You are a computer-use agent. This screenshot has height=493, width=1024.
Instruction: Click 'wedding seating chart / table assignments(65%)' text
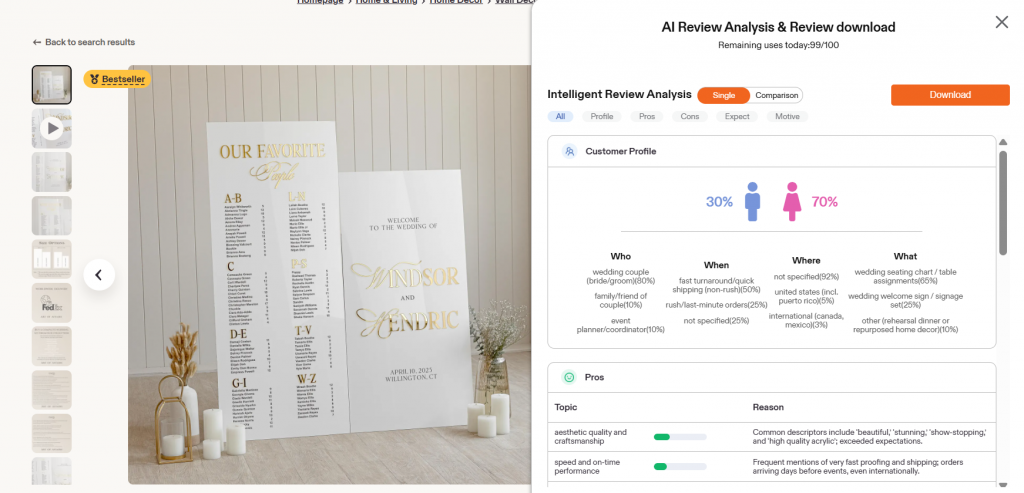pyautogui.click(x=905, y=276)
